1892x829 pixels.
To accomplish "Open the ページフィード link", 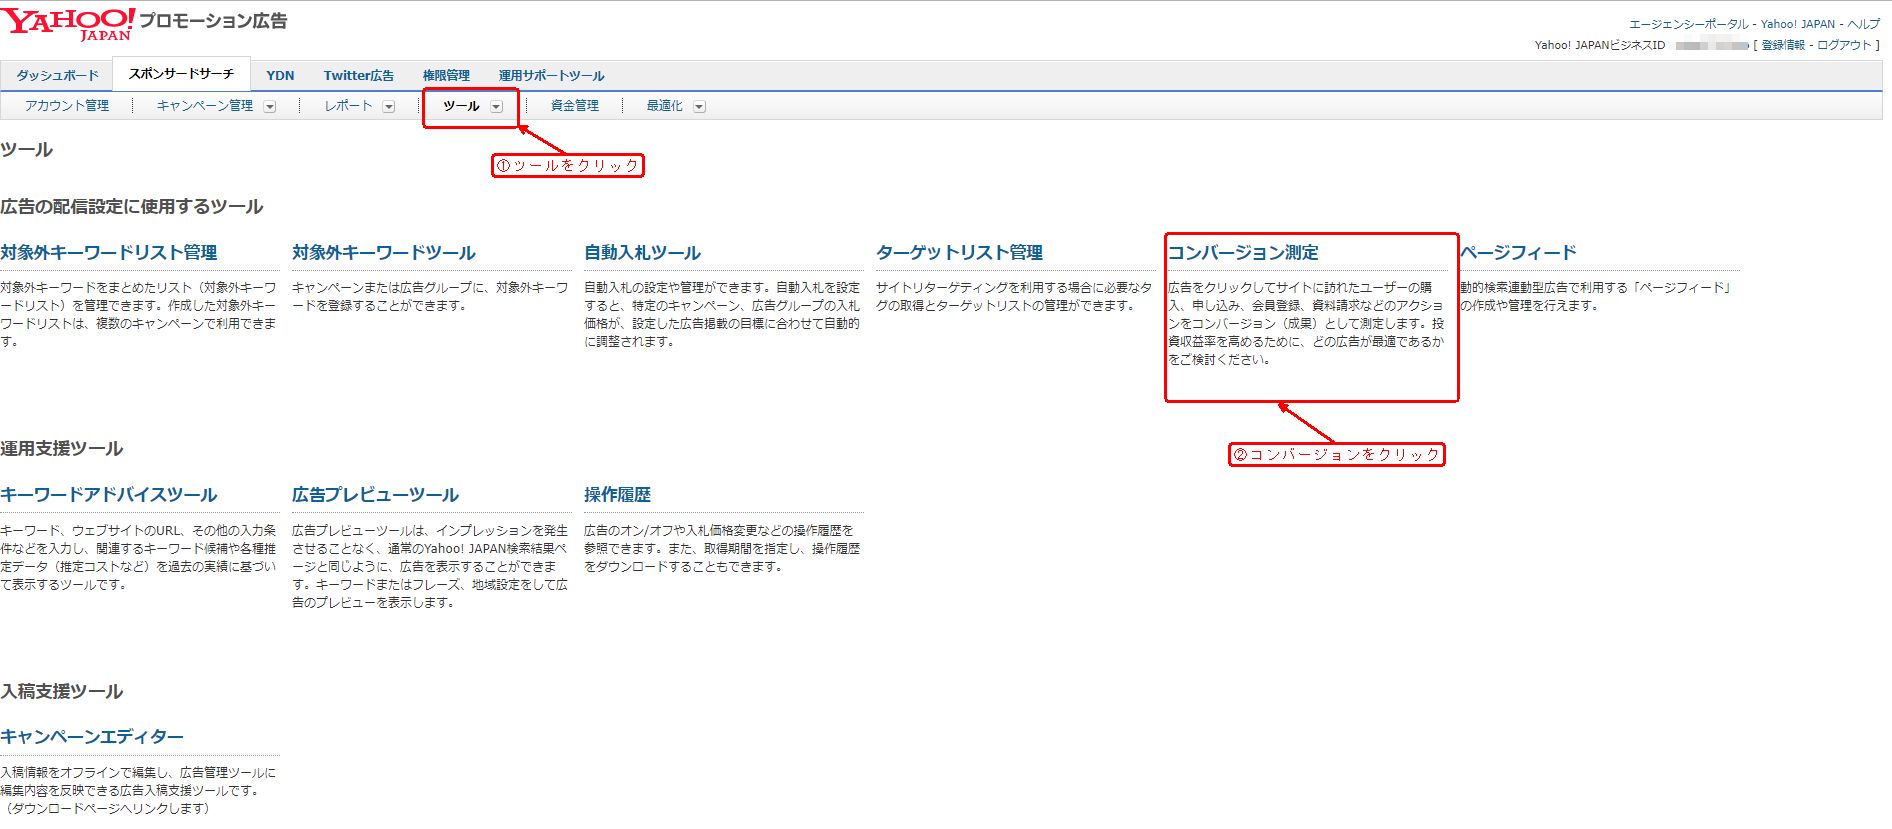I will pos(1518,253).
